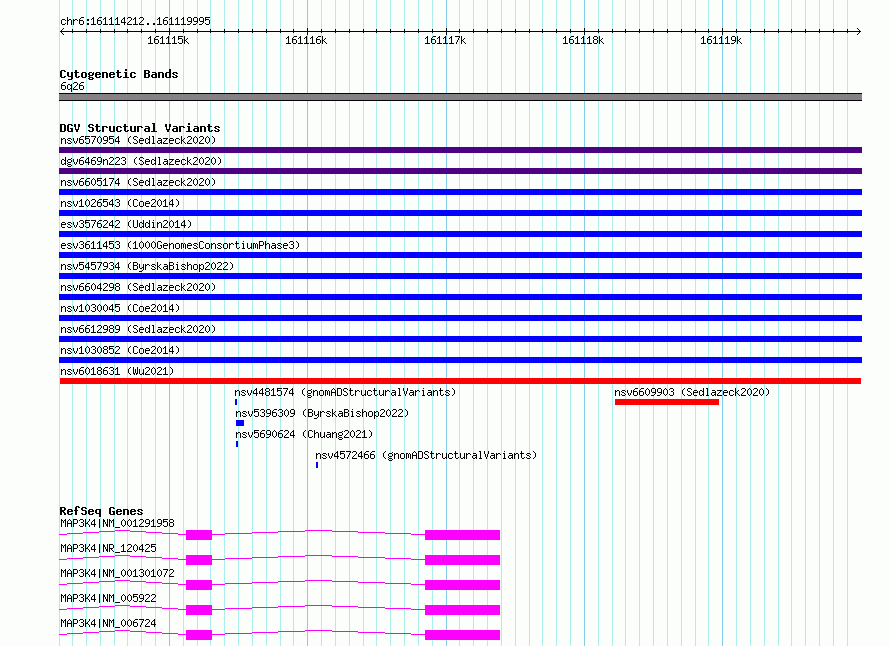Open MAP3K4|NM_001301072 transcript label
The width and height of the screenshot is (890, 646).
click(x=117, y=573)
